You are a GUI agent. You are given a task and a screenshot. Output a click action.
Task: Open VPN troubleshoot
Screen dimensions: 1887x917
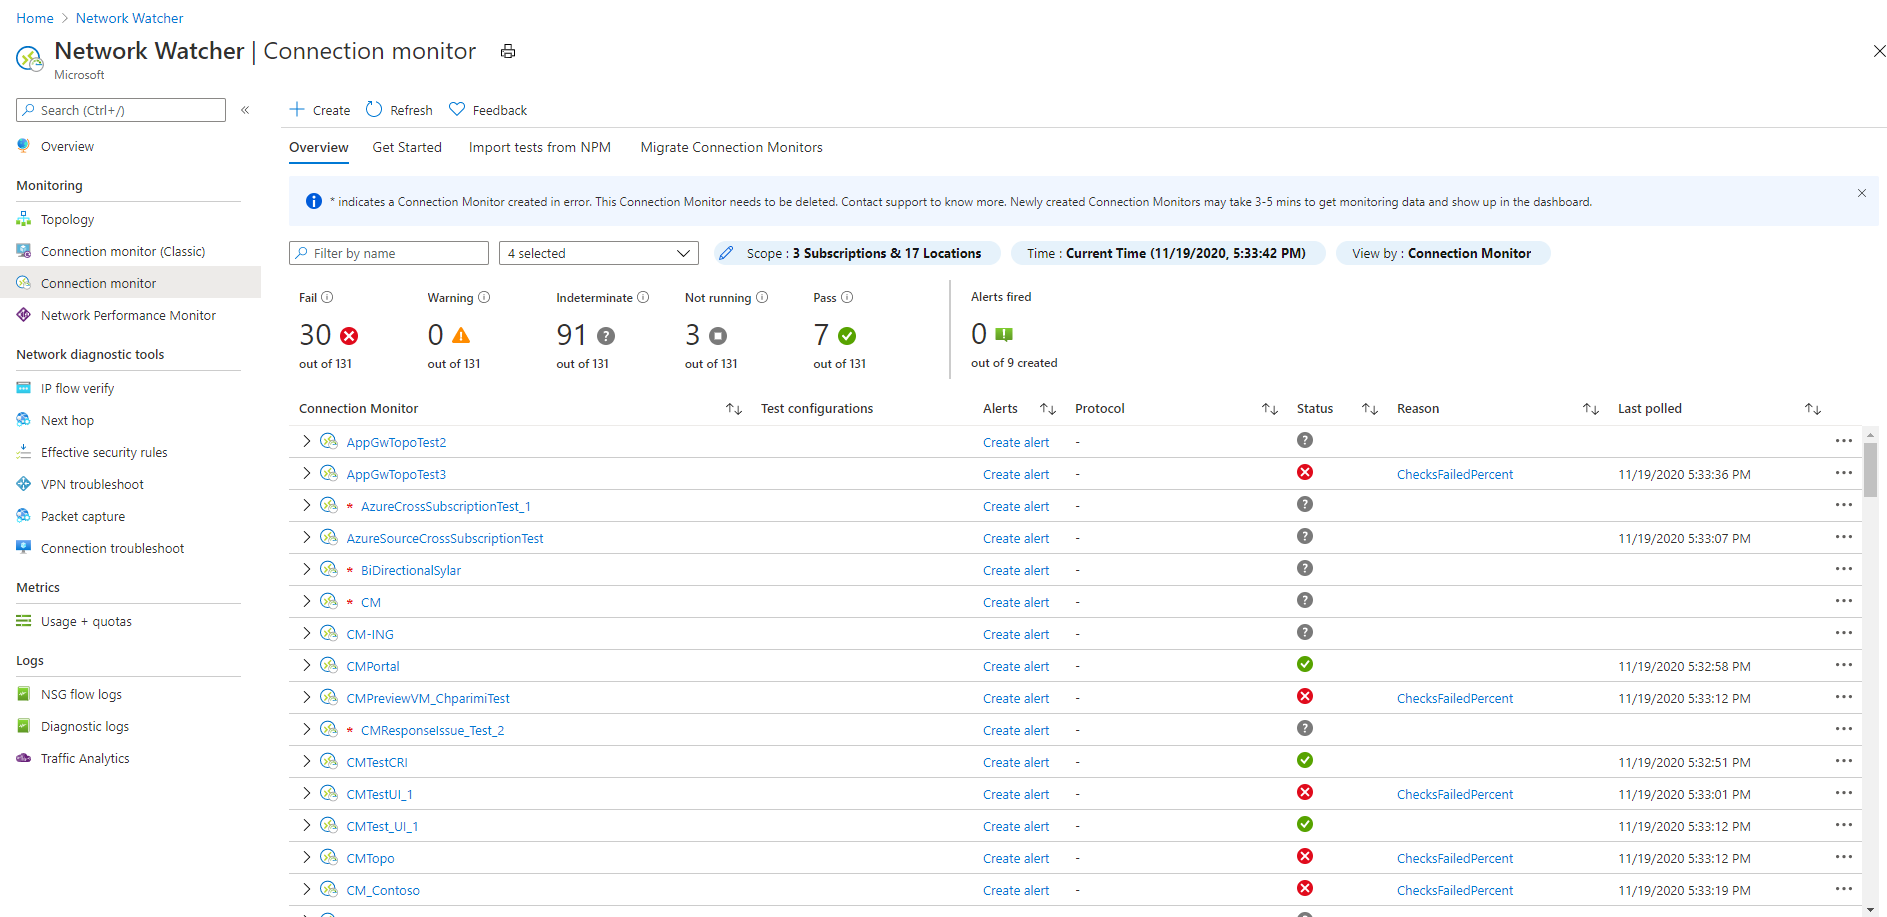[91, 483]
